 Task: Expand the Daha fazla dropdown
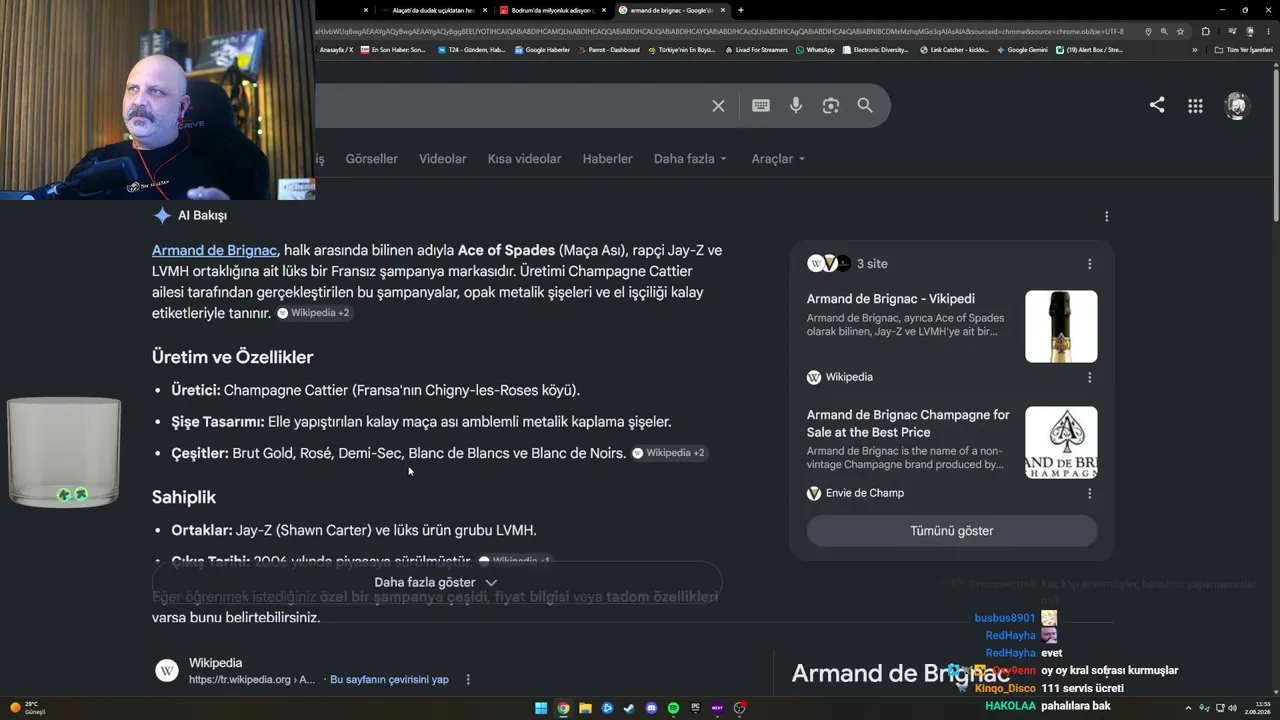click(690, 159)
